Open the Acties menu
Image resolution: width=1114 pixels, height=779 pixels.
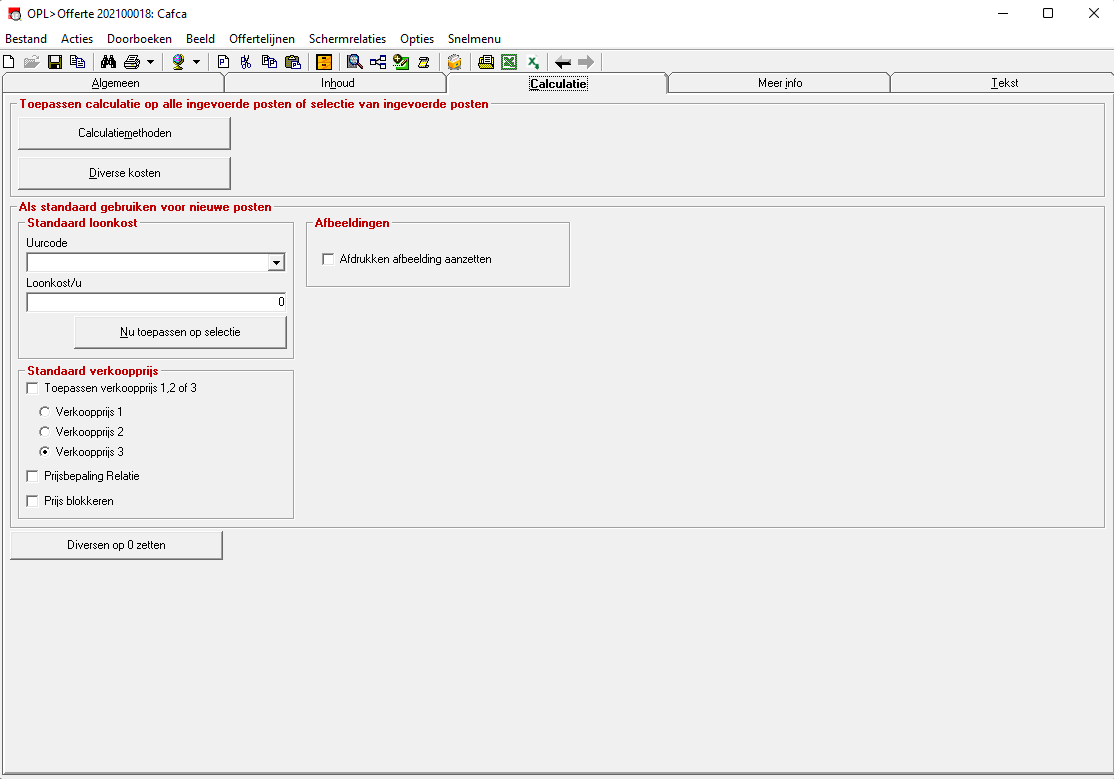(77, 39)
